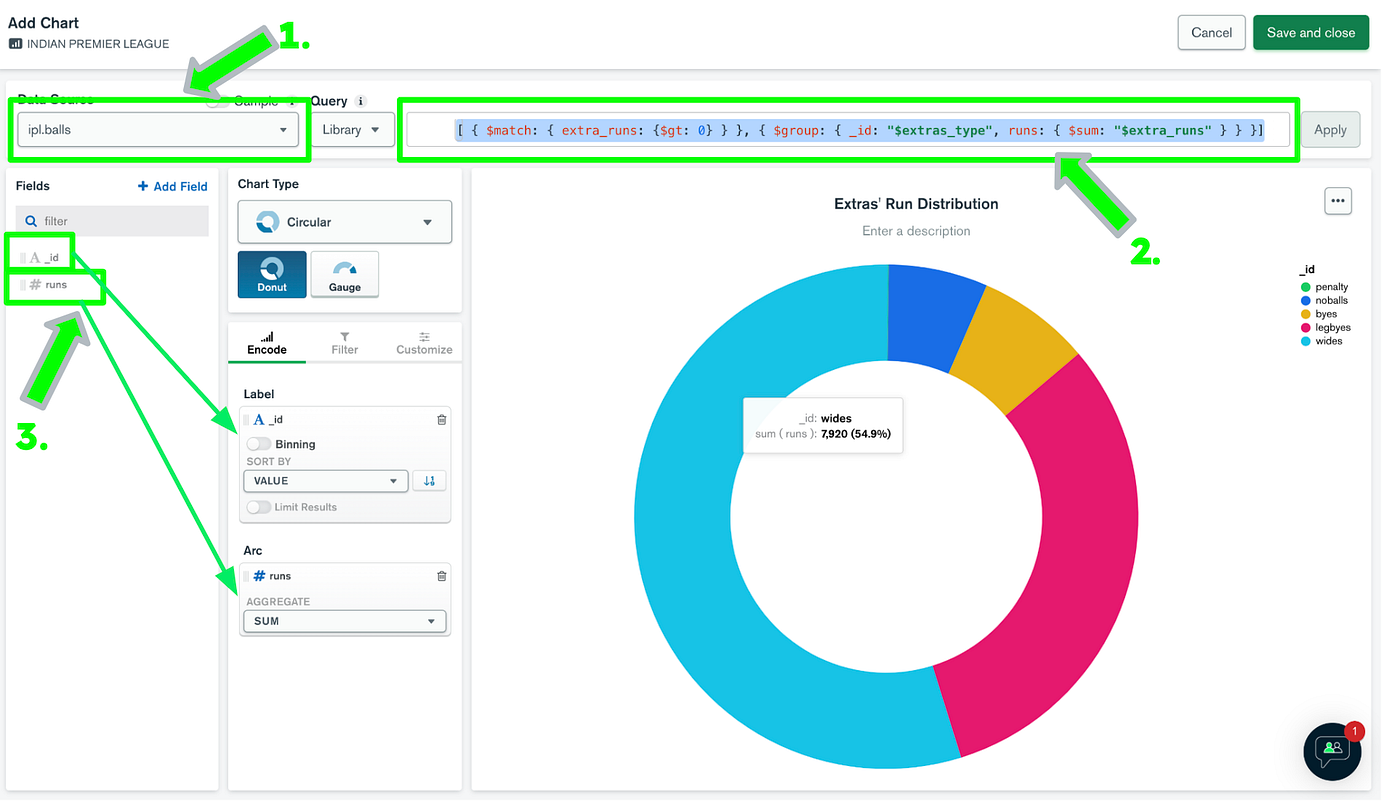The image size is (1400, 811).
Task: Open the support chat bubble
Action: (x=1332, y=751)
